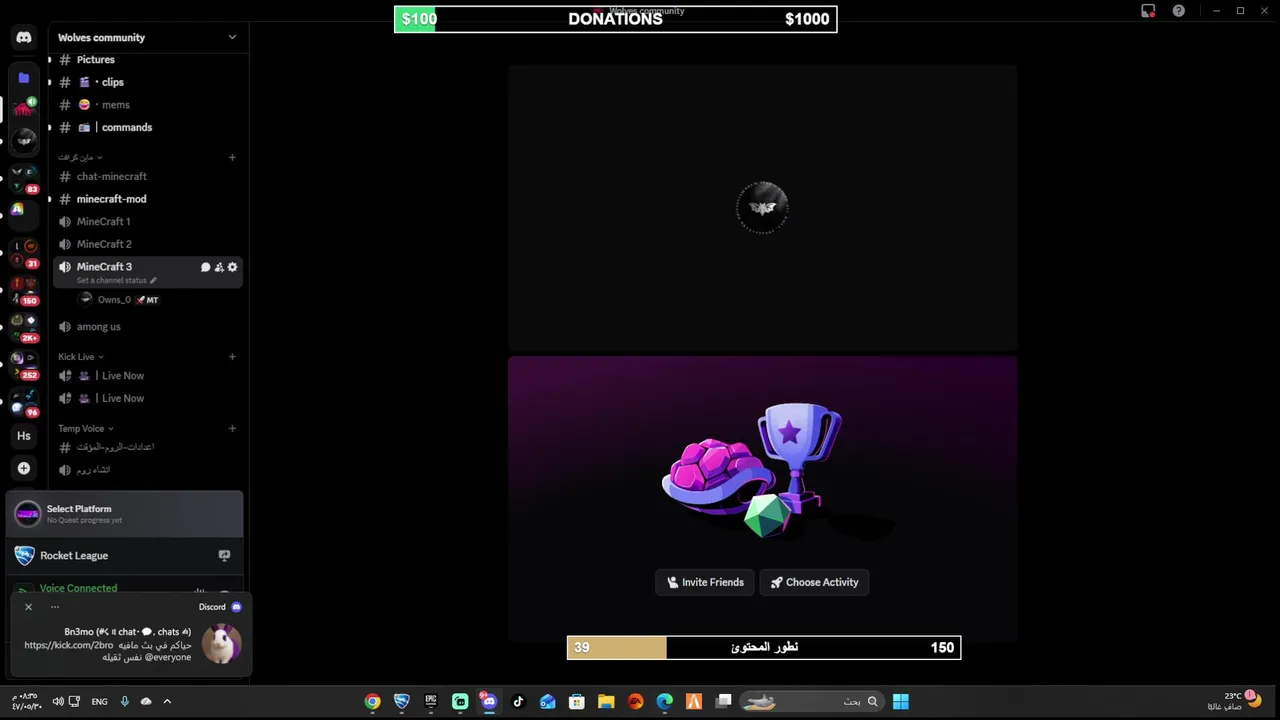This screenshot has height=720, width=1280.
Task: Open clock and date in tray
Action: tap(27, 702)
